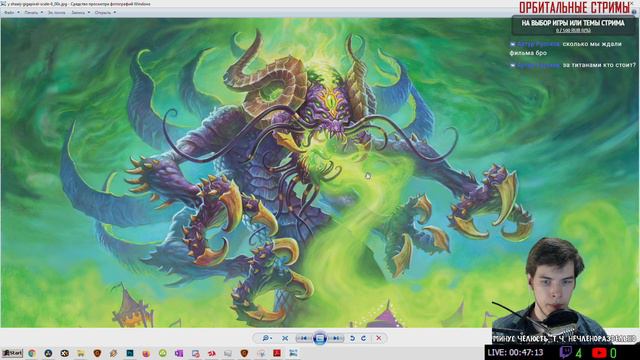Open the Открыть menu
Viewport: 640px width, 360px height.
point(105,13)
